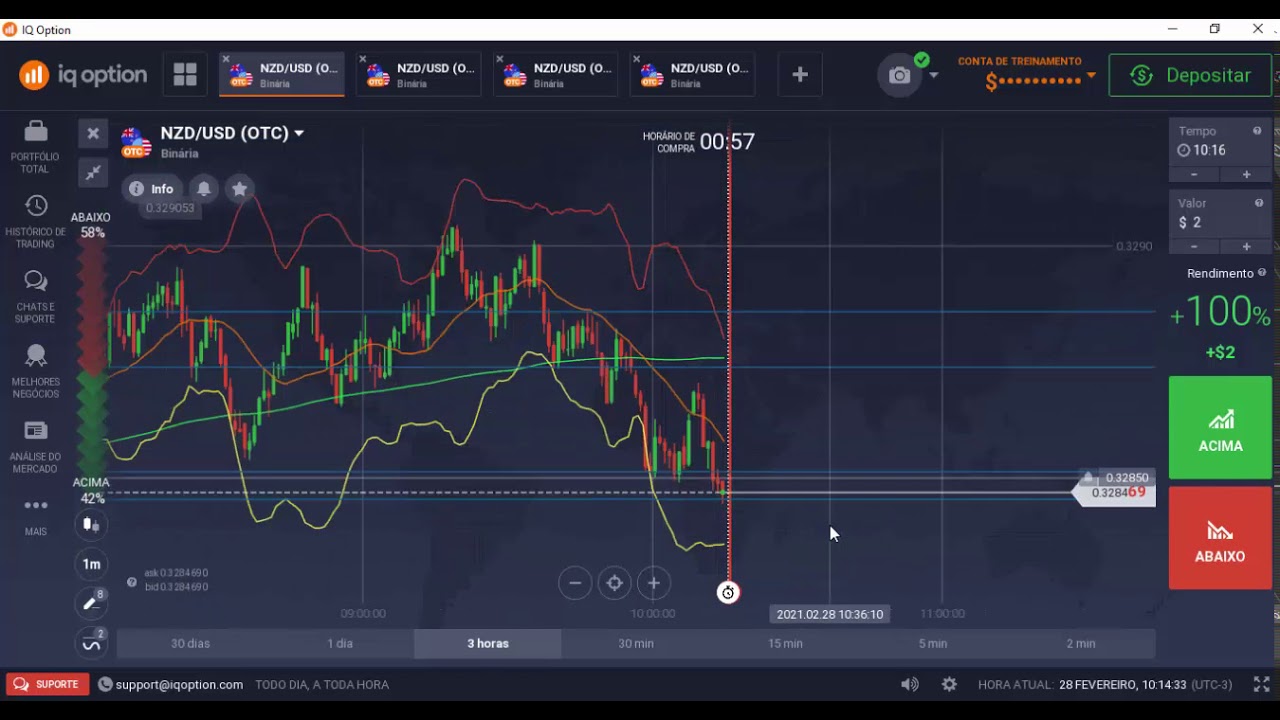This screenshot has height=720, width=1280.
Task: Increase Tempo with plus stepper
Action: tap(1246, 174)
